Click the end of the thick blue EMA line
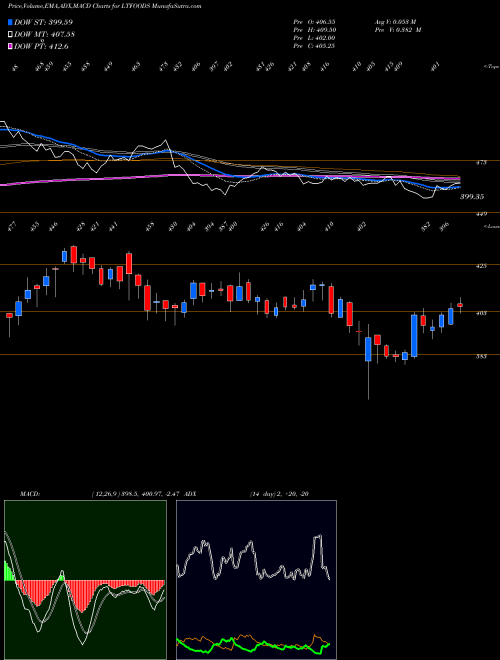500x660 pixels. coord(459,187)
